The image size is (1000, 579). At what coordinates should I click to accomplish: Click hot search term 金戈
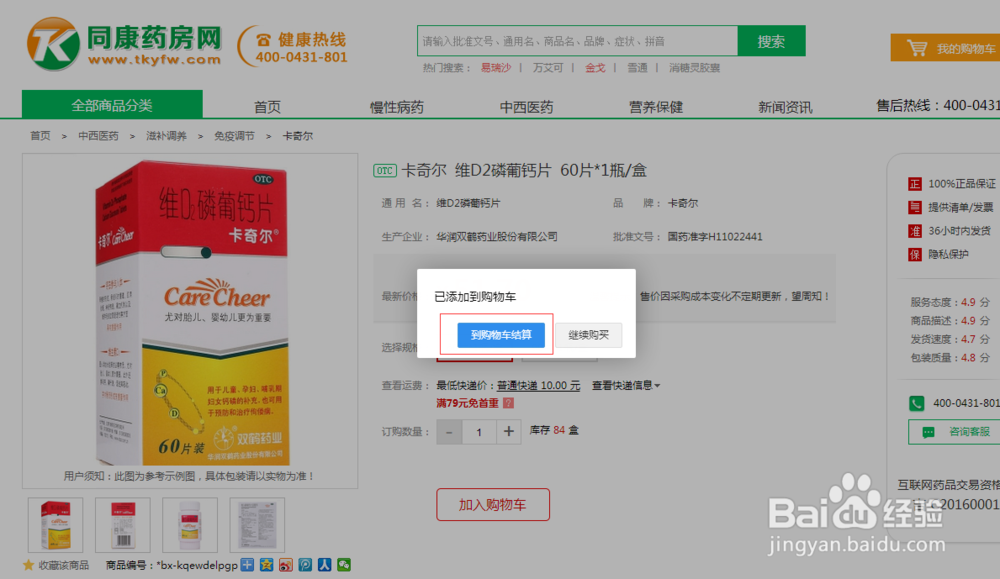pos(595,68)
